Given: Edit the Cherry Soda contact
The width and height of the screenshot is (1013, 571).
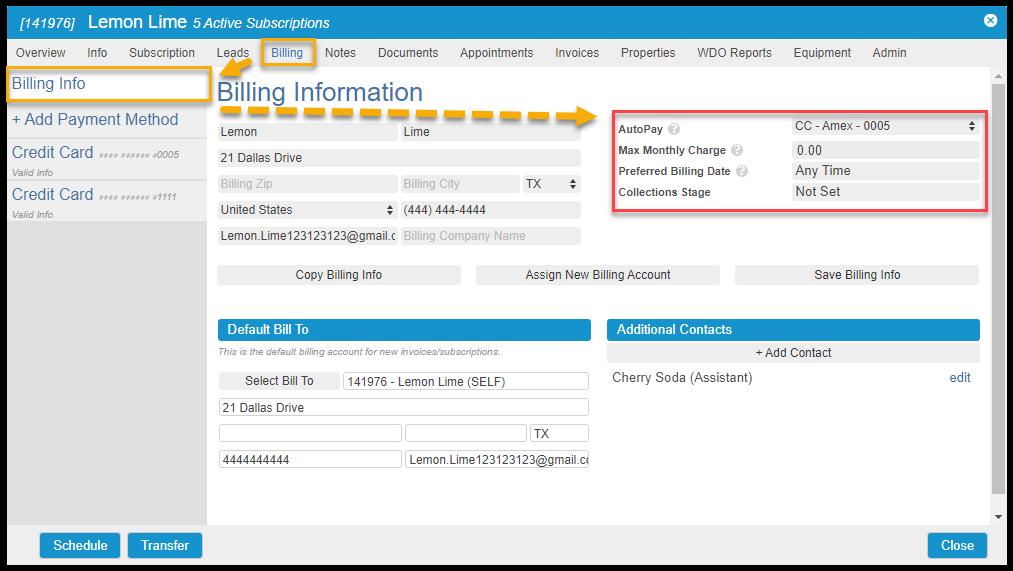Looking at the screenshot, I should [x=959, y=378].
